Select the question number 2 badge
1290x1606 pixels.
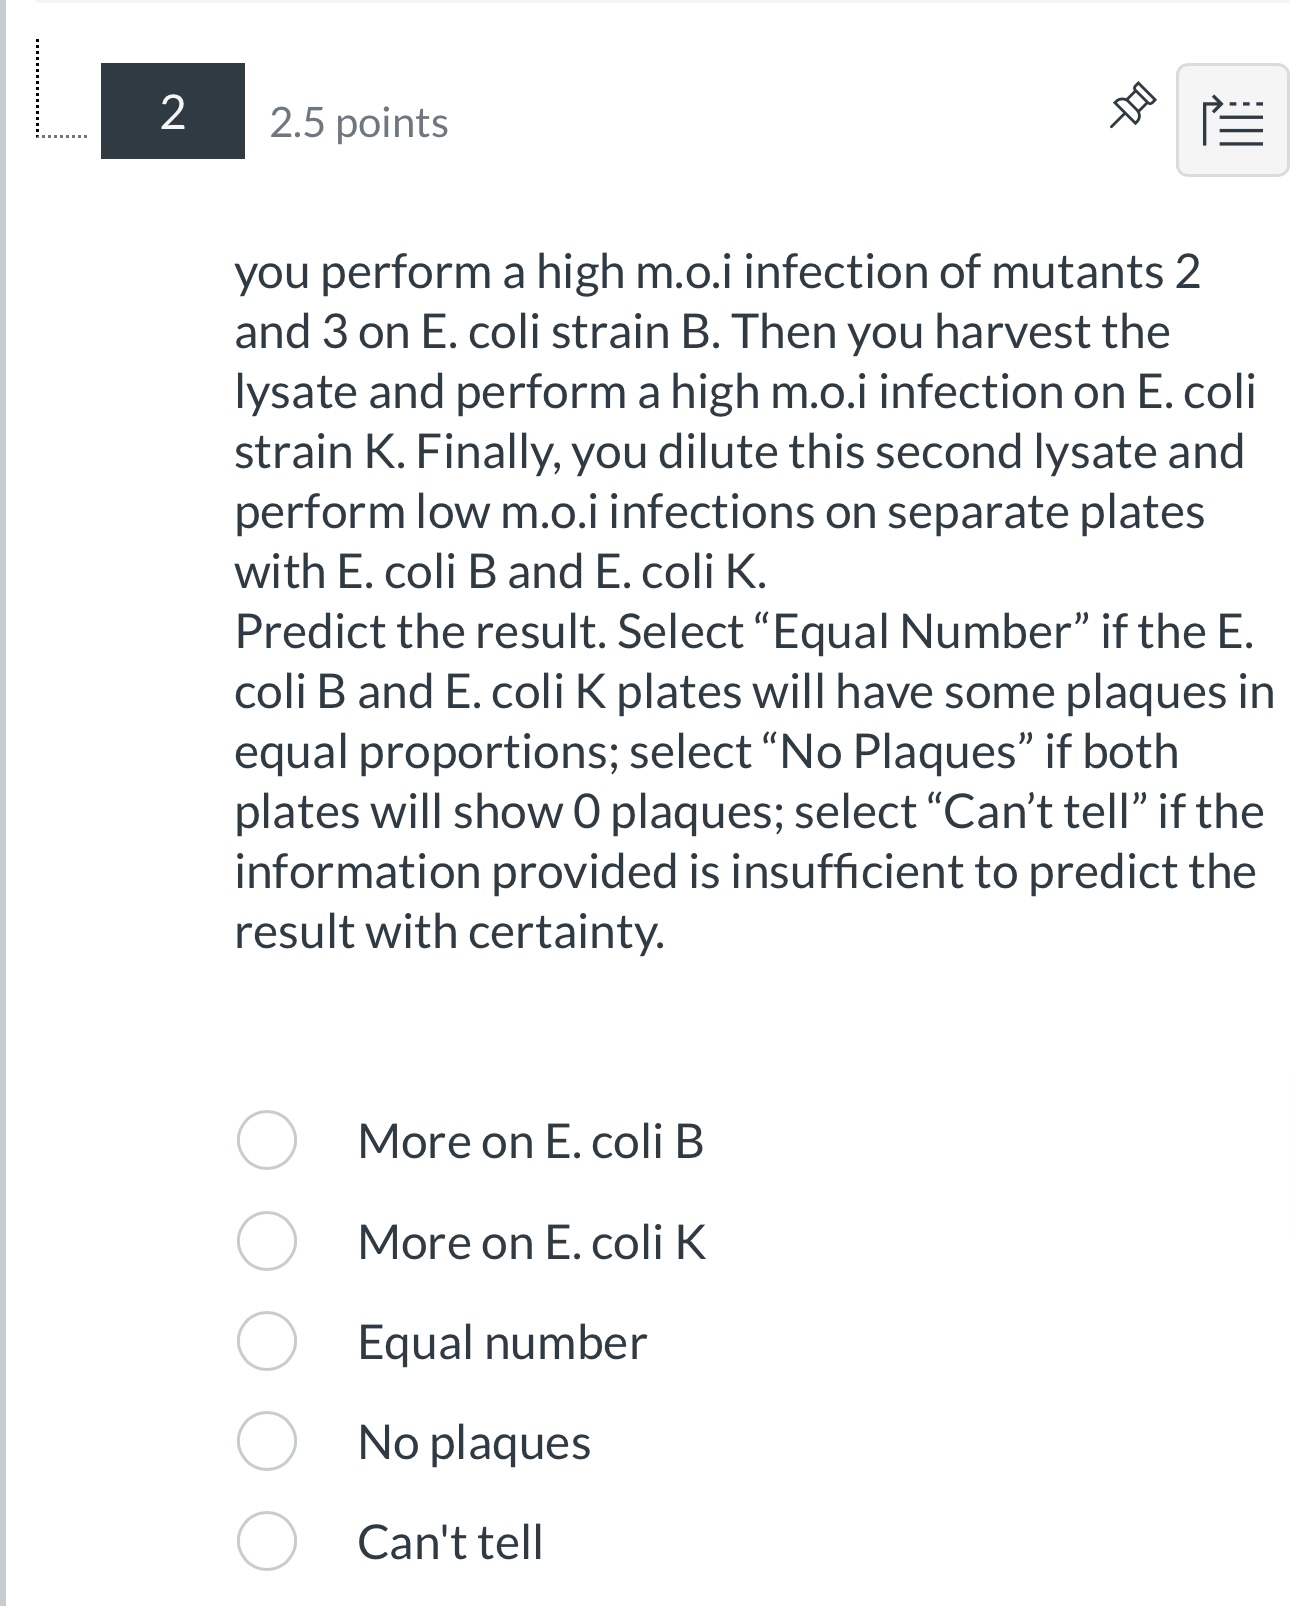point(172,115)
